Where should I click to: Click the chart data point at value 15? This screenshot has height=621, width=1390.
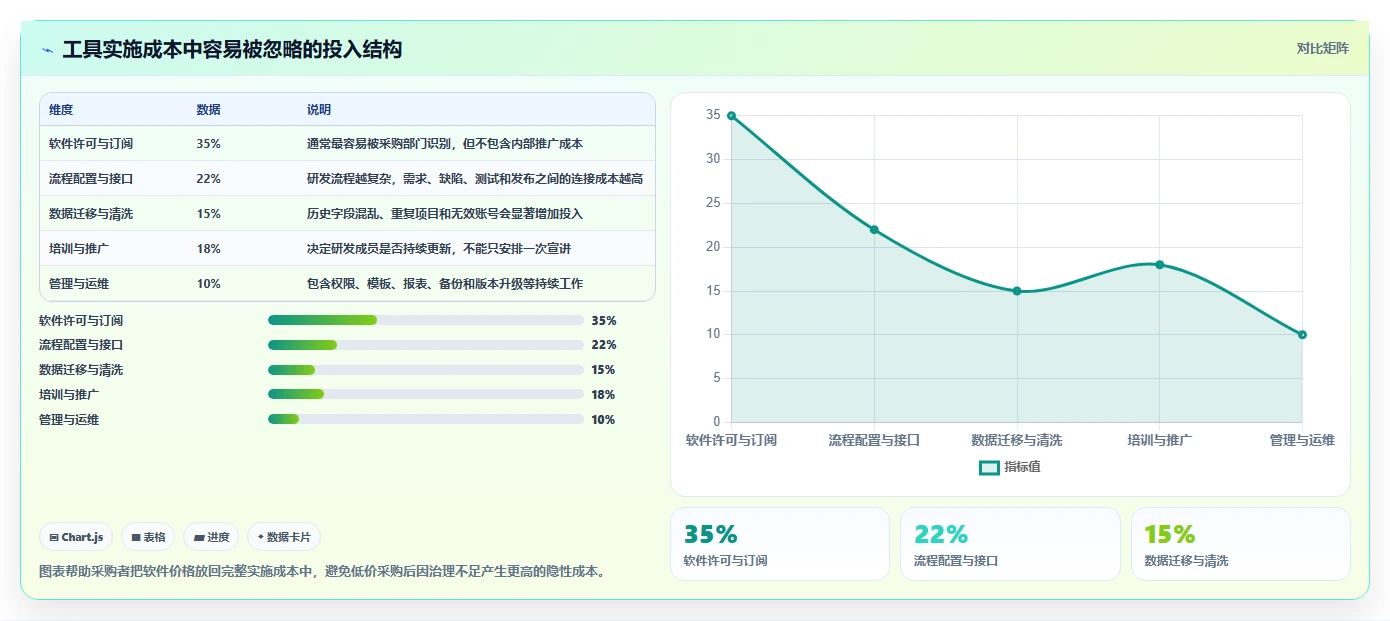click(x=1017, y=291)
